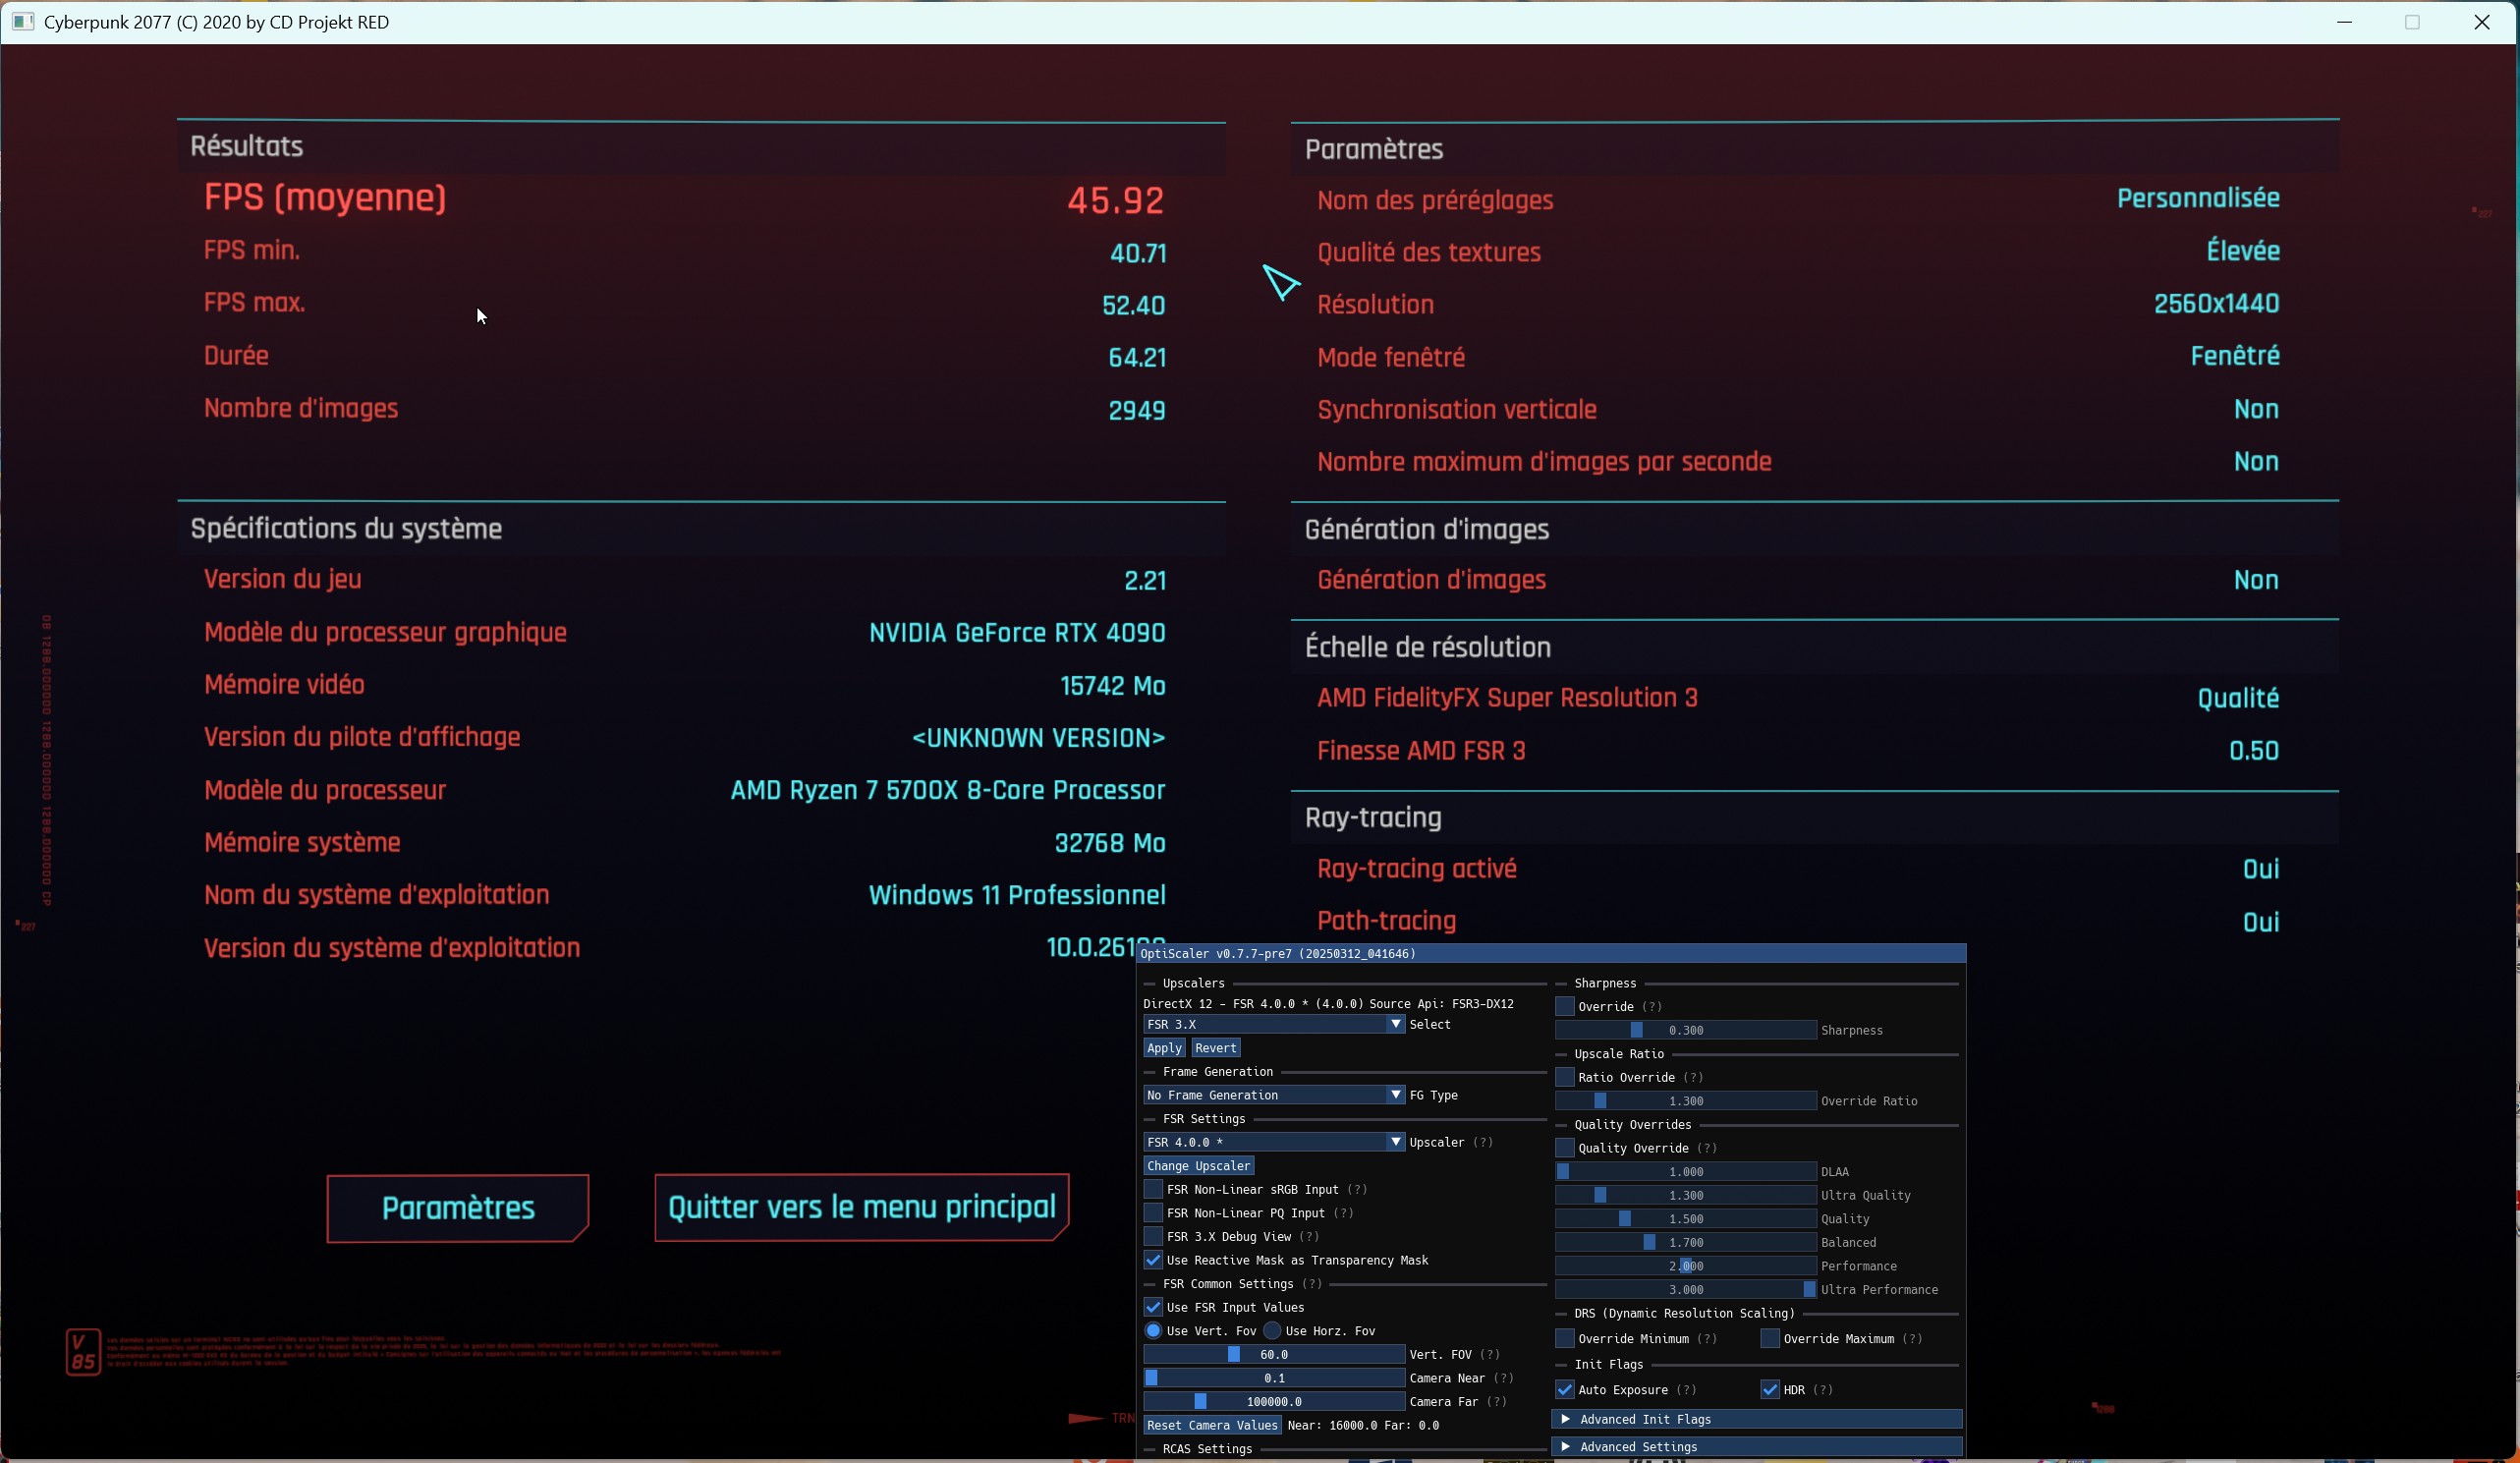Click the Paramètres button
Image resolution: width=2520 pixels, height=1463 pixels.
pos(458,1208)
